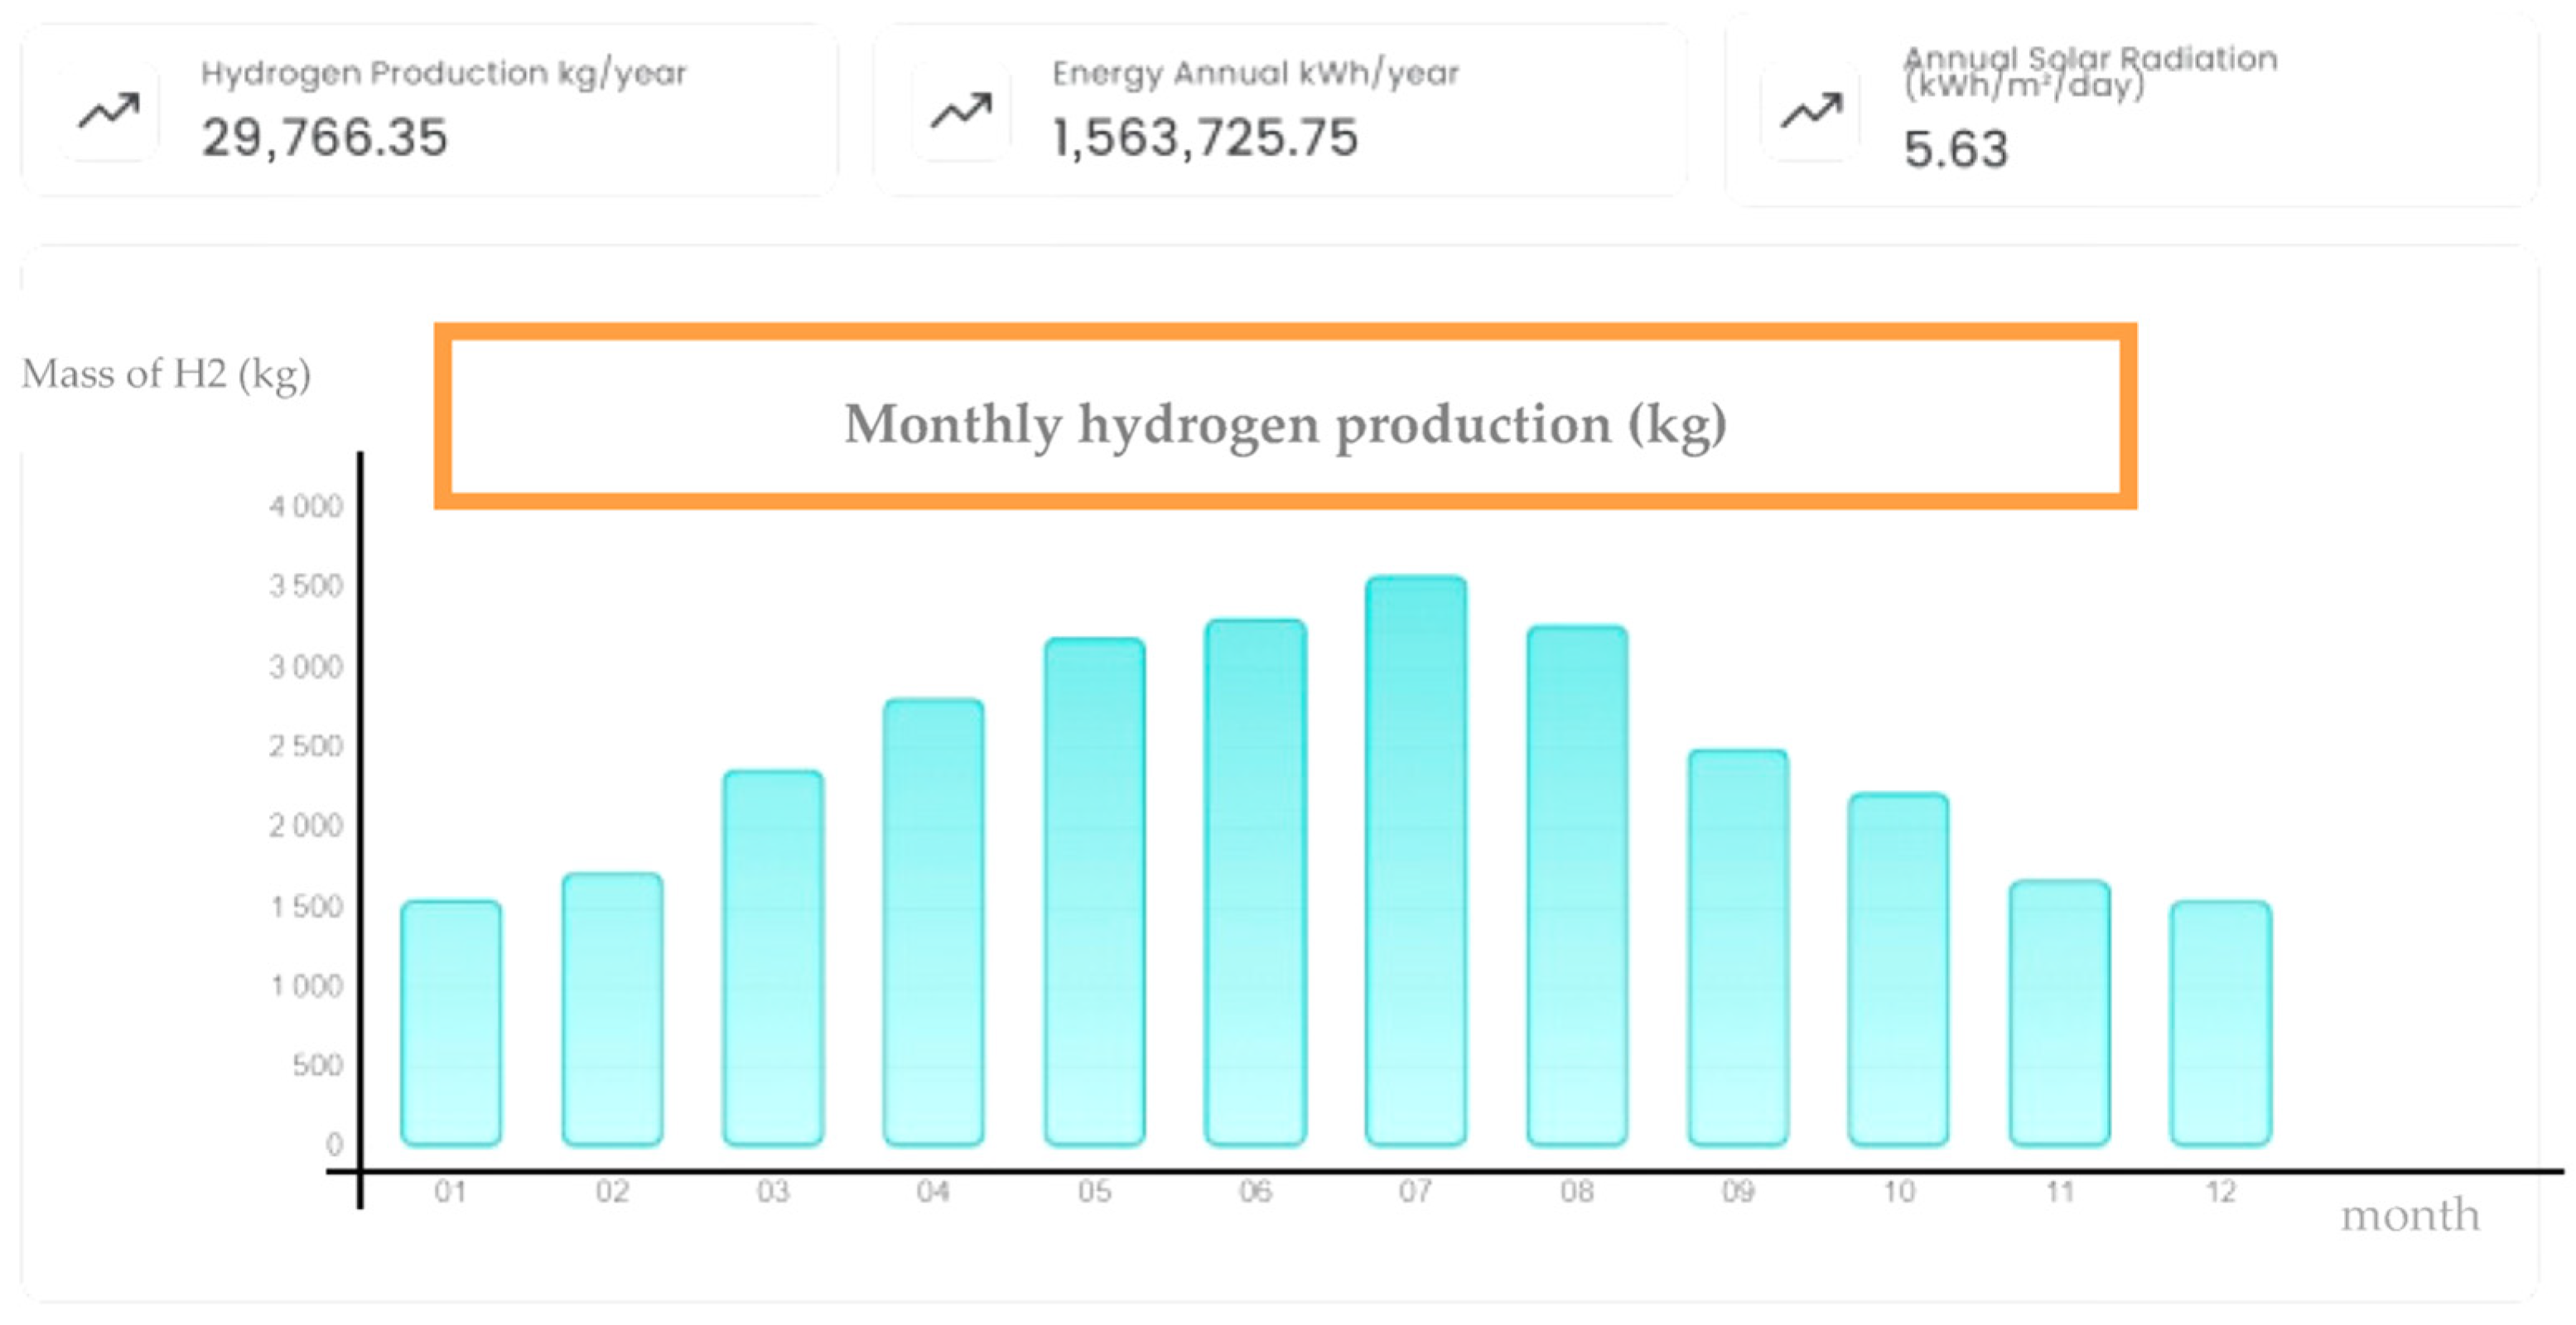Click the "Hydrogen Production kg/year" label
The image size is (2576, 1325).
444,74
